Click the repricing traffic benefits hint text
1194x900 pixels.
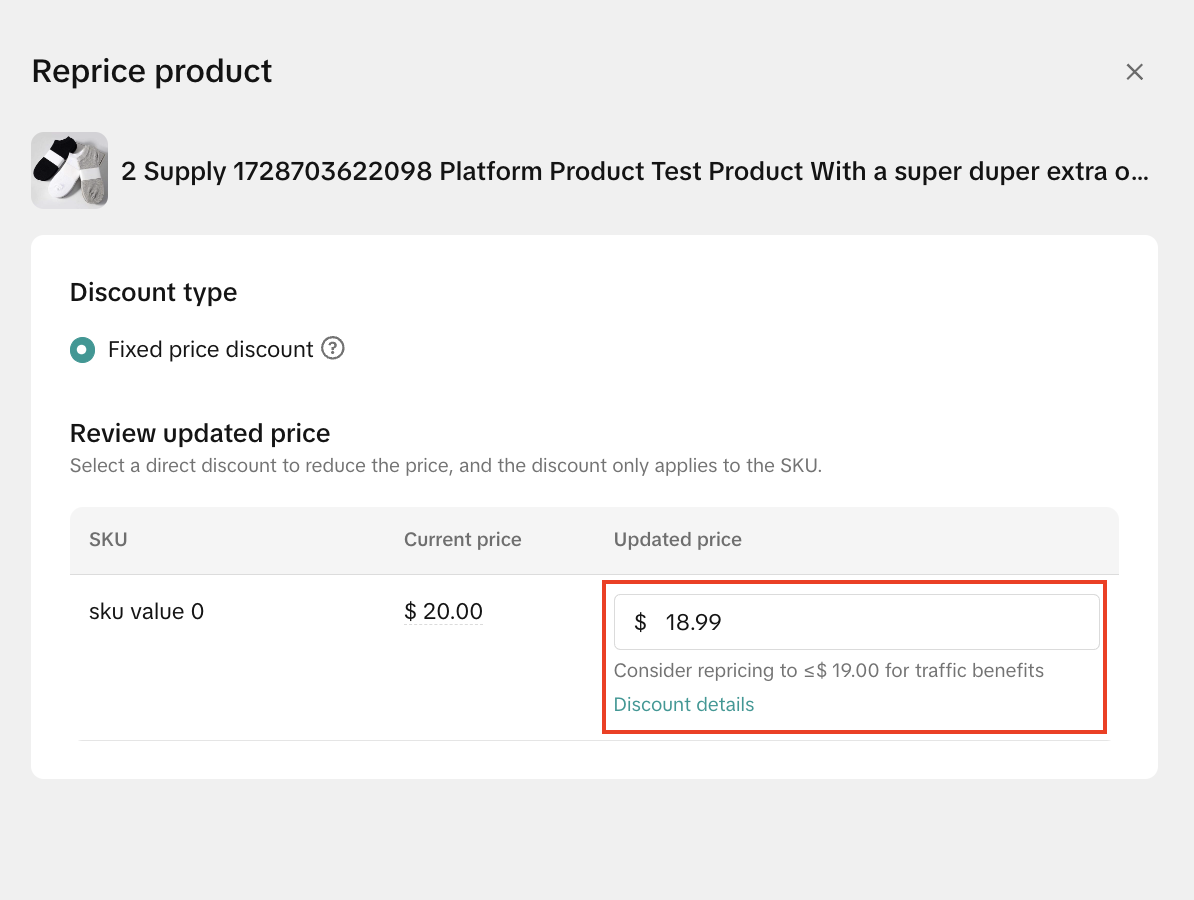click(x=828, y=670)
